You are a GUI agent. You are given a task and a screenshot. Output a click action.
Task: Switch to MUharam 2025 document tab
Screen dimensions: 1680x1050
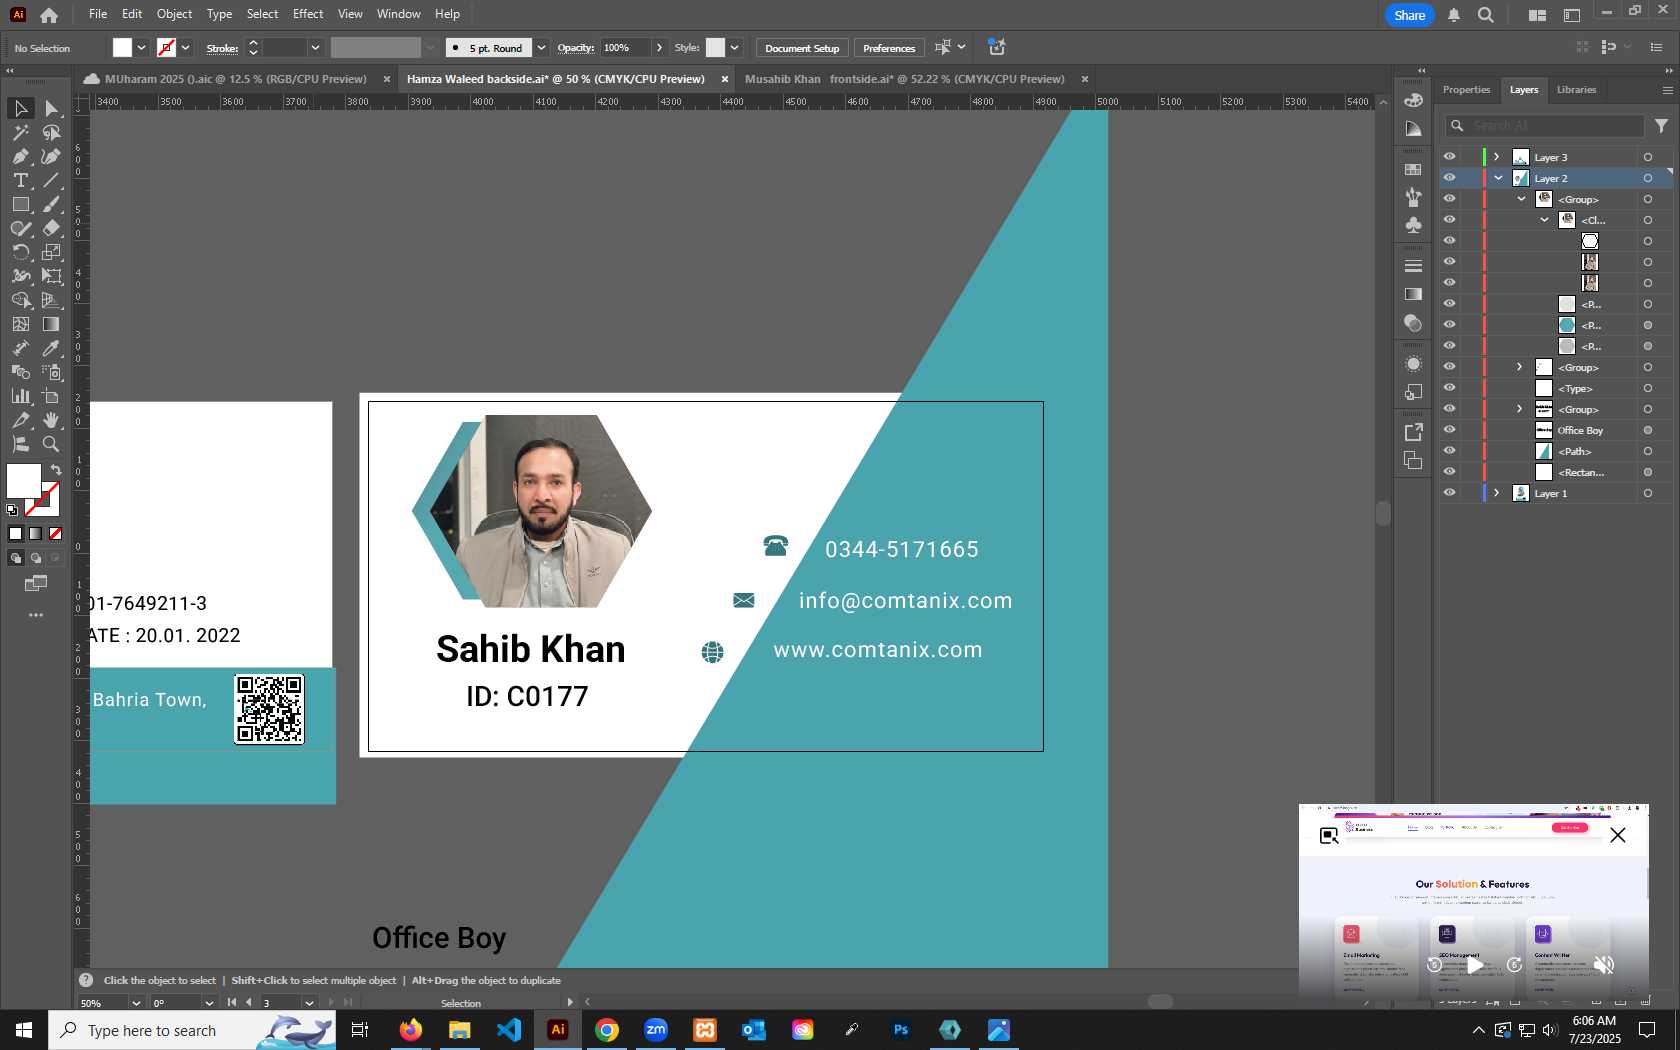pyautogui.click(x=235, y=79)
